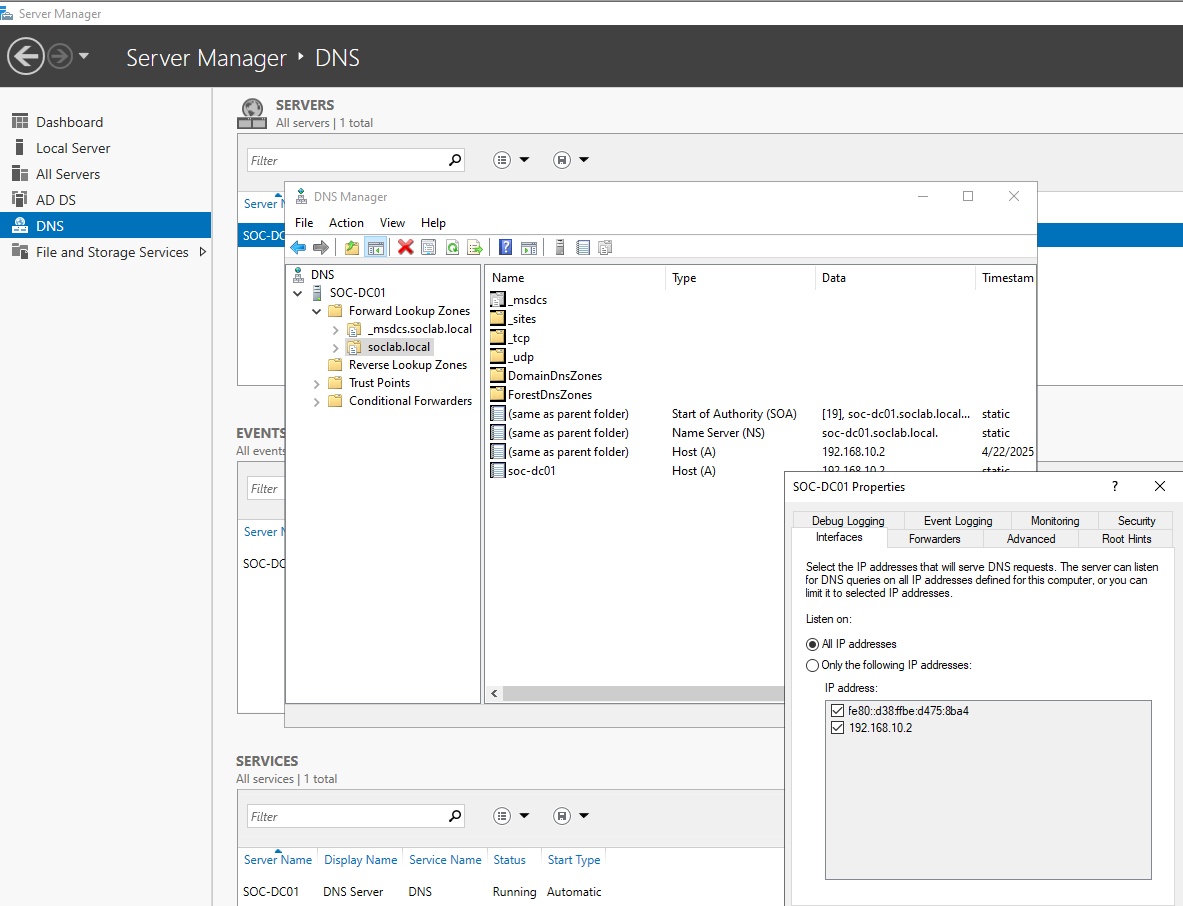Viewport: 1183px width, 906px height.
Task: Expand Conditional Forwarders node
Action: click(317, 402)
